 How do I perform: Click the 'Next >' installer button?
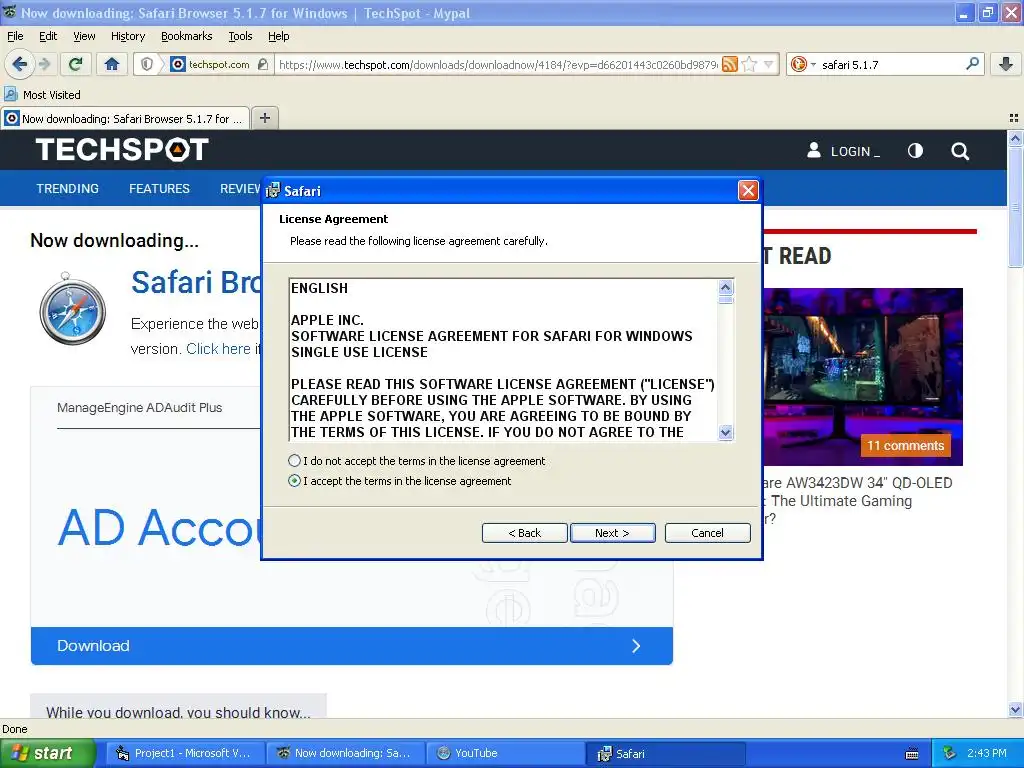613,533
